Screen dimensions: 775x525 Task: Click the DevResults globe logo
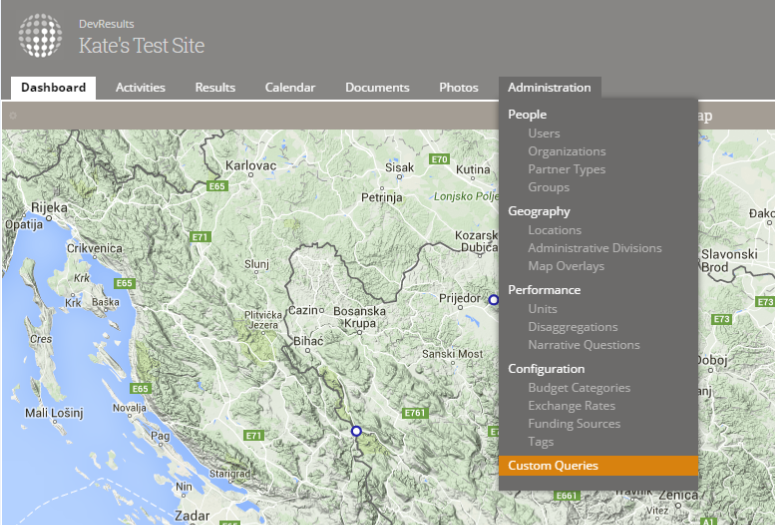(40, 36)
